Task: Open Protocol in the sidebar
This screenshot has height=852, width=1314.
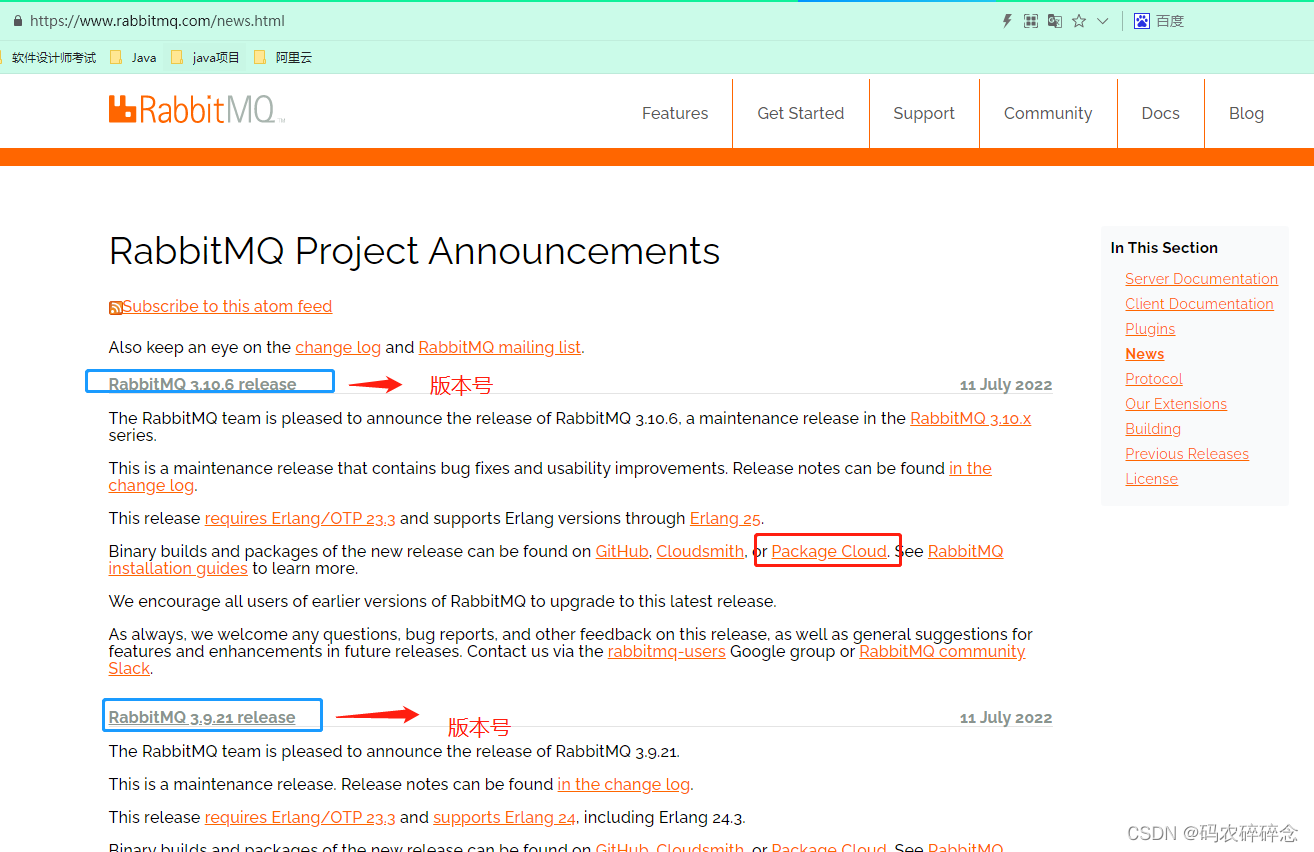Action: (x=1153, y=379)
